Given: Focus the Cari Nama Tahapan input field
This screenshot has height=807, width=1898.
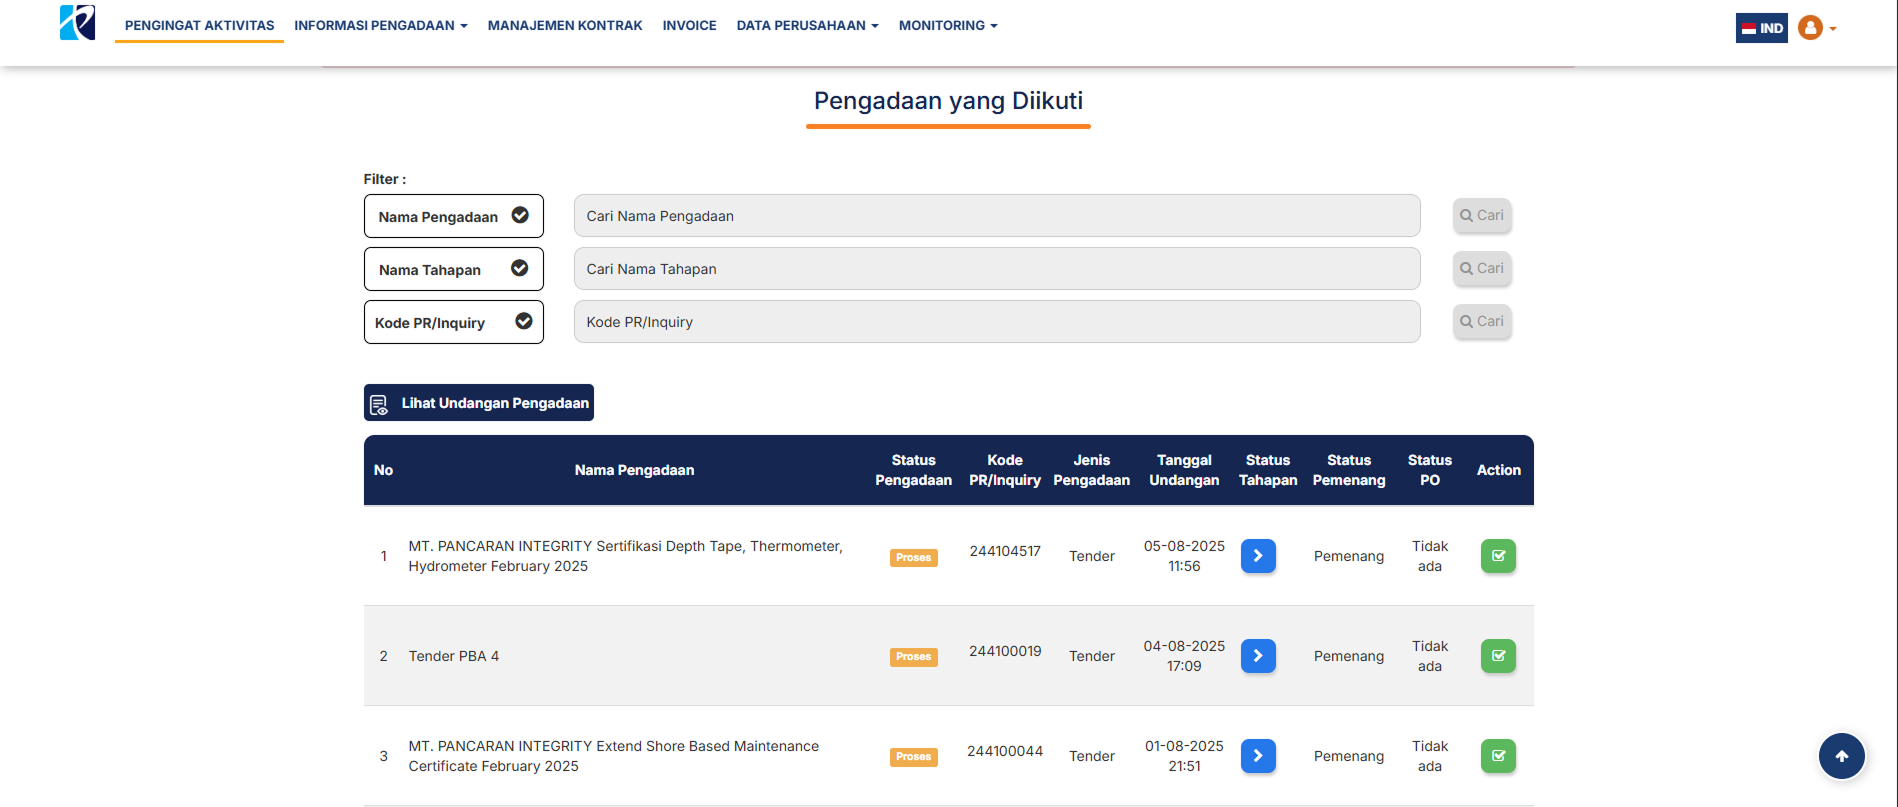Looking at the screenshot, I should coord(996,269).
